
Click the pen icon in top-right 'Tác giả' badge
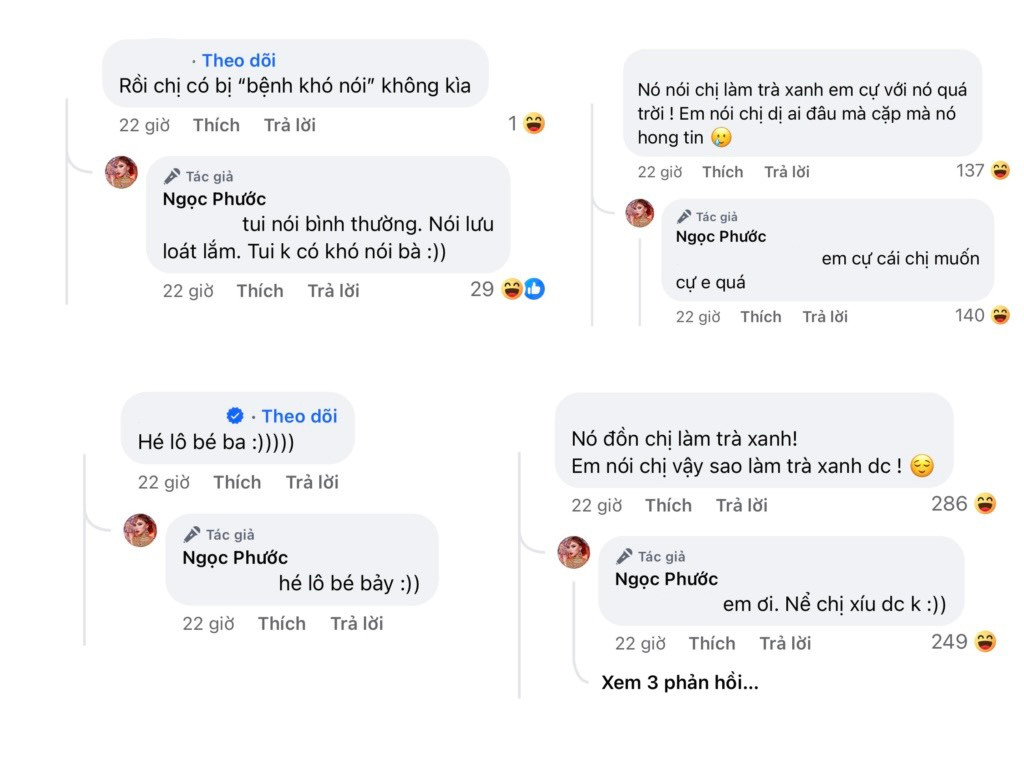pos(684,215)
